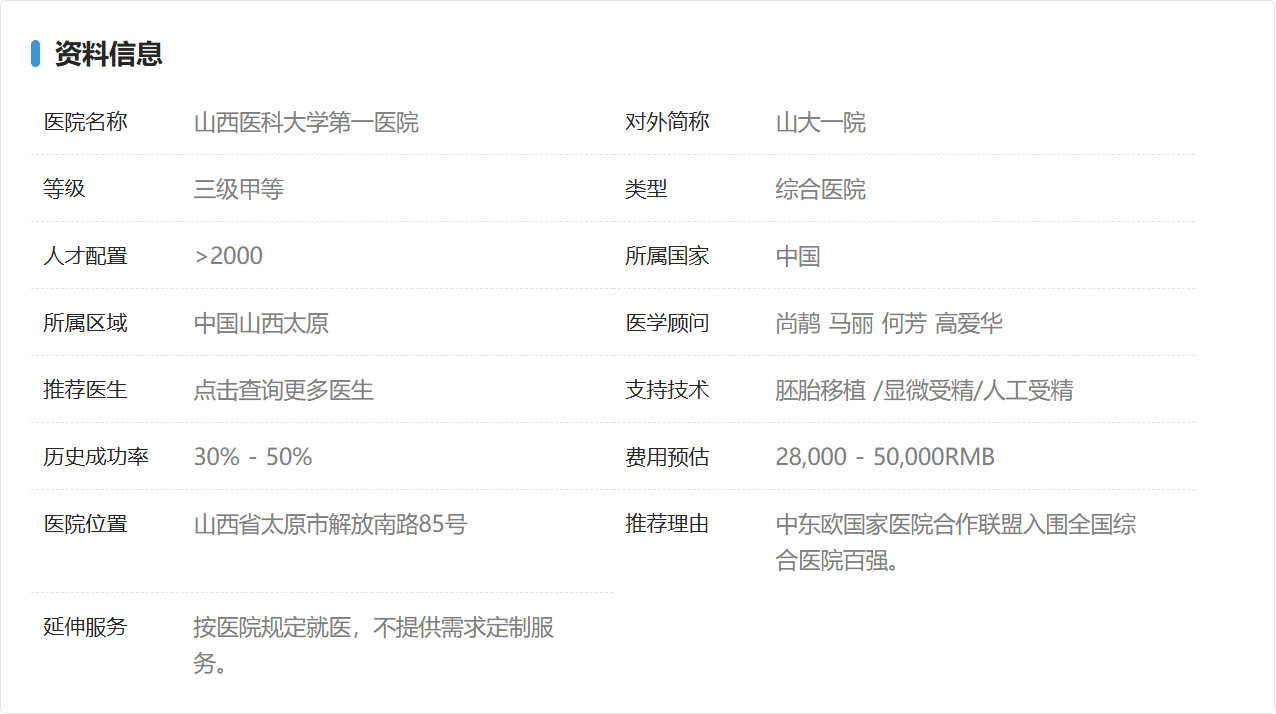1276x714 pixels.
Task: Click the region value 中国山西太原
Action: 261,323
